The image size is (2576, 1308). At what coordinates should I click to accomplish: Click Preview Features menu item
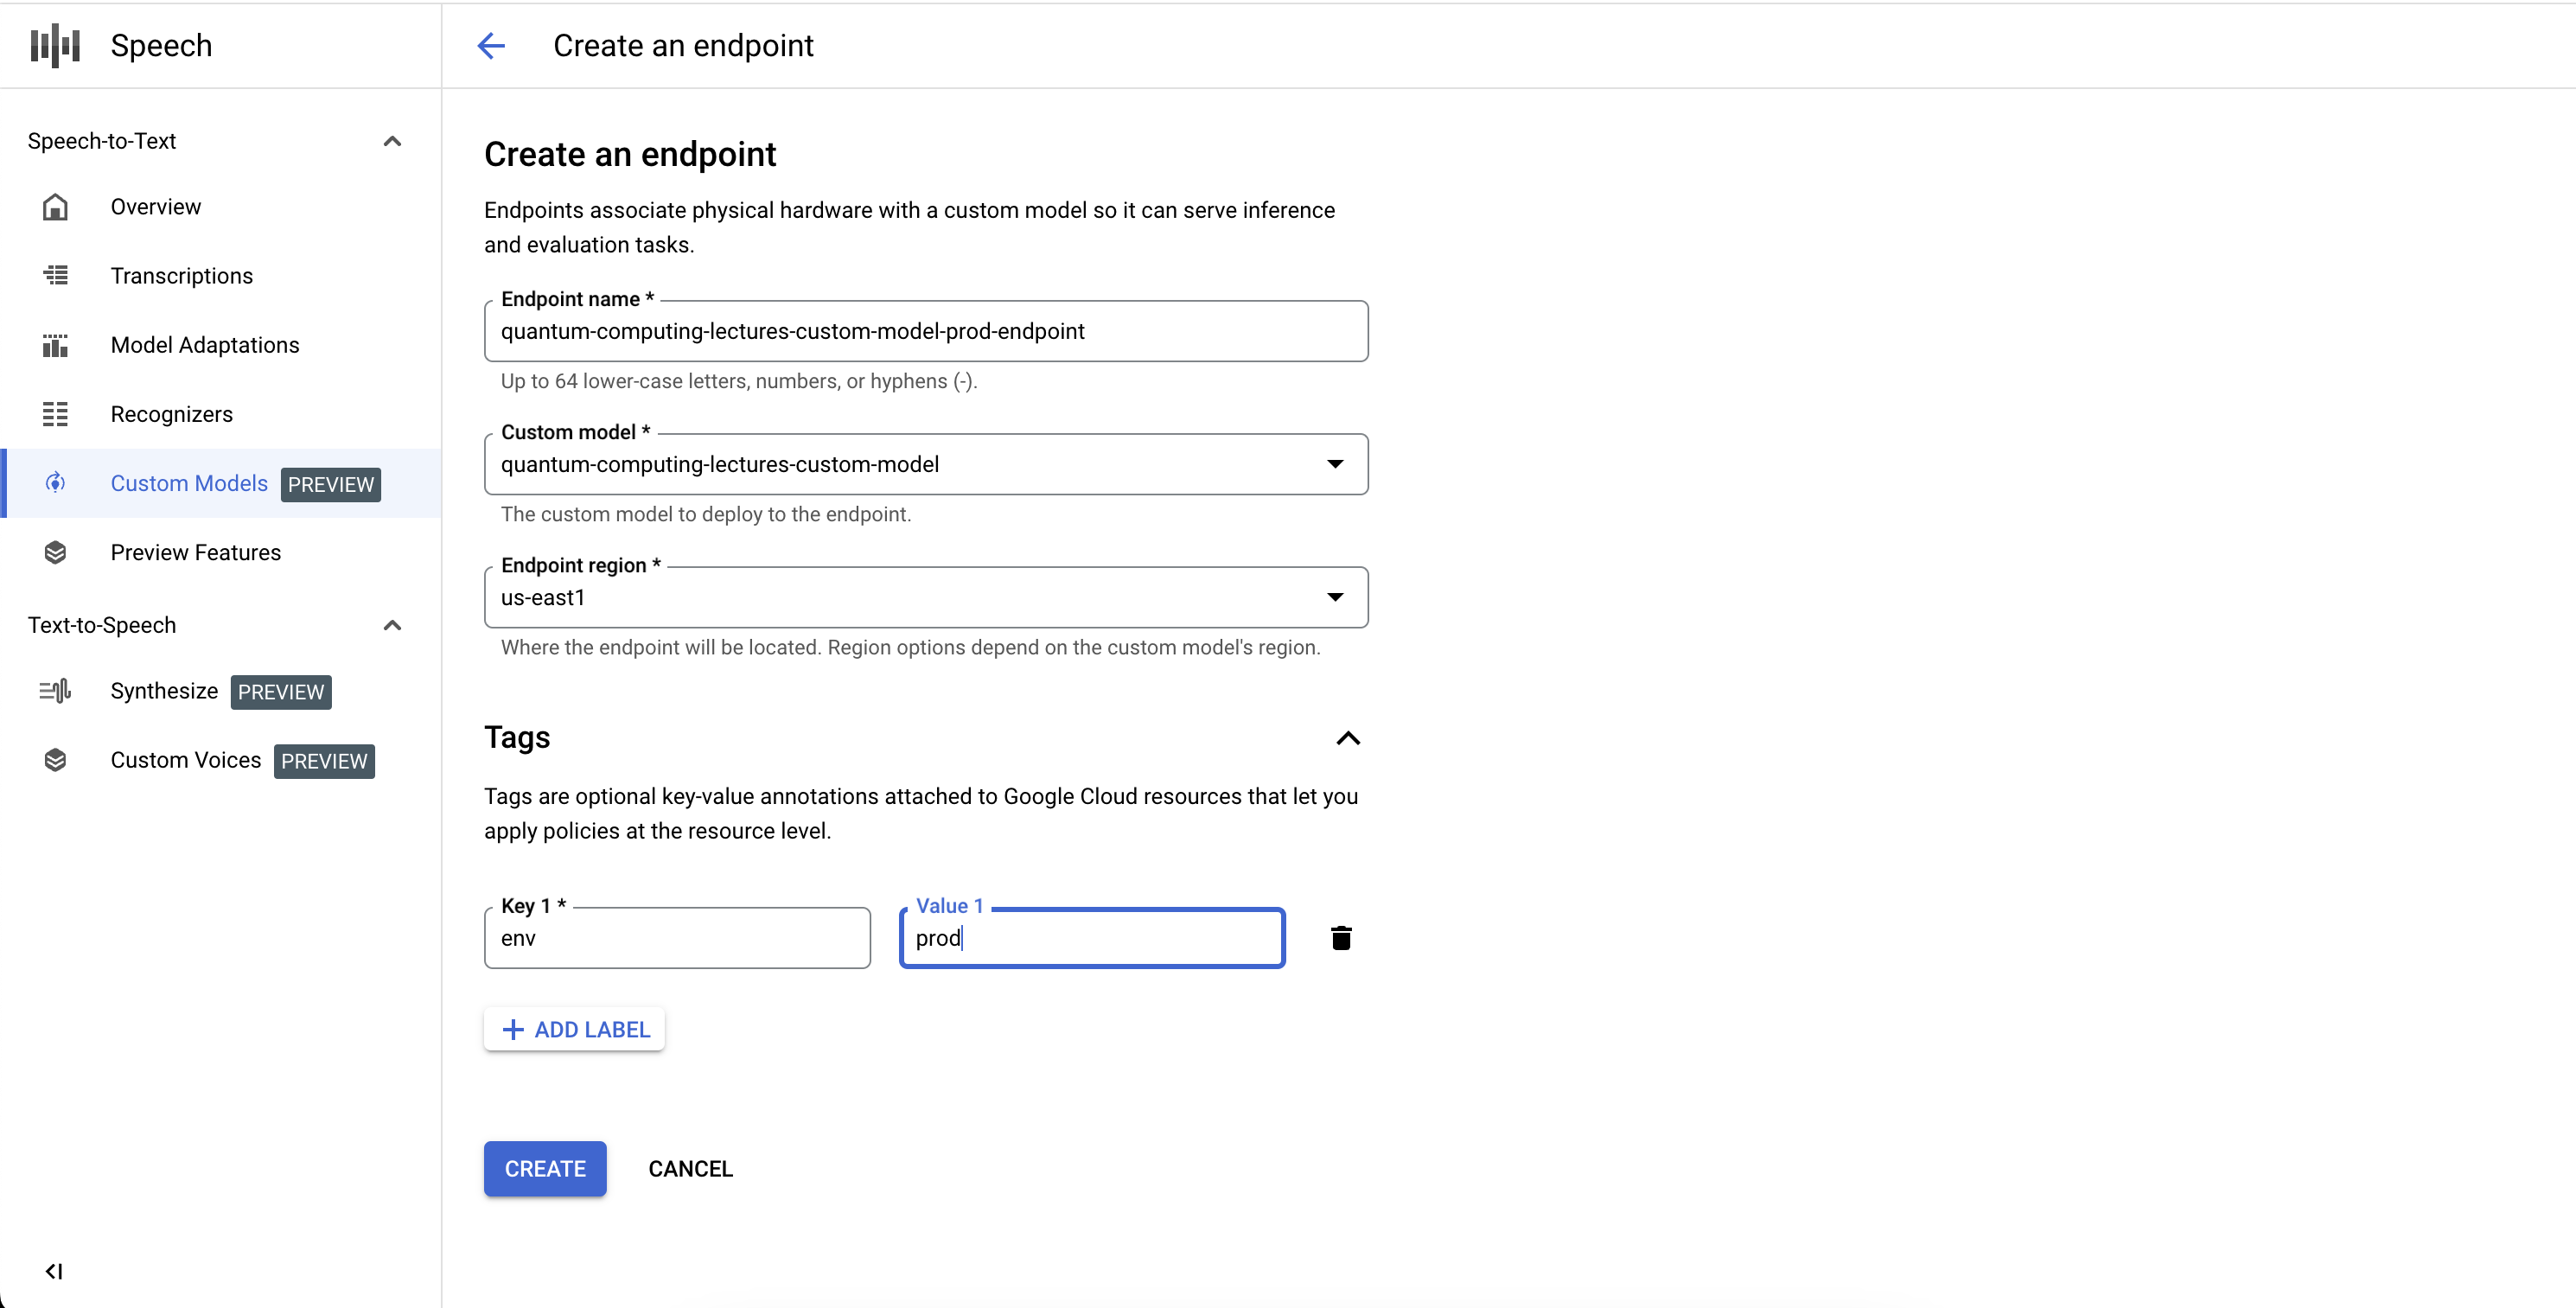[x=195, y=551]
